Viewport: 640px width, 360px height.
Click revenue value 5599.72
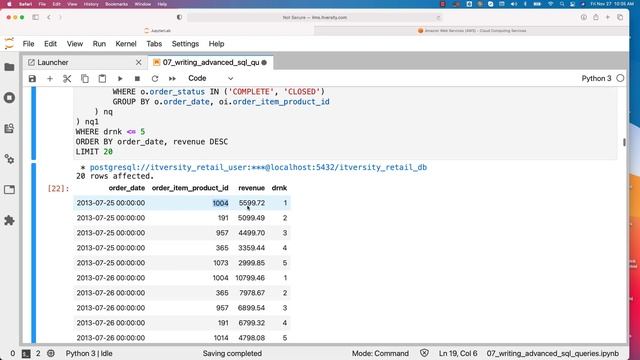tap(252, 203)
